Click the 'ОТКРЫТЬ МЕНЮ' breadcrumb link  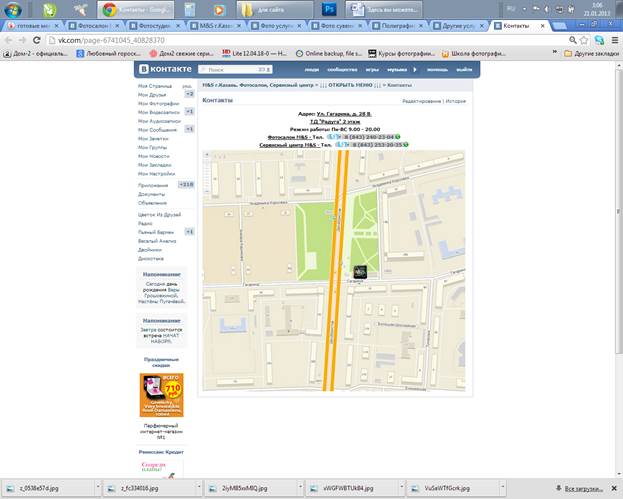[x=350, y=85]
